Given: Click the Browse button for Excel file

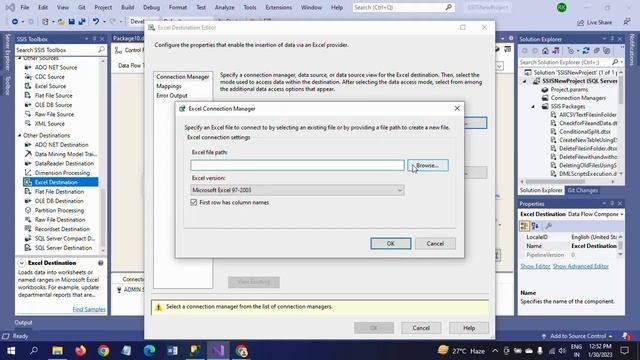Looking at the screenshot, I should (x=428, y=165).
